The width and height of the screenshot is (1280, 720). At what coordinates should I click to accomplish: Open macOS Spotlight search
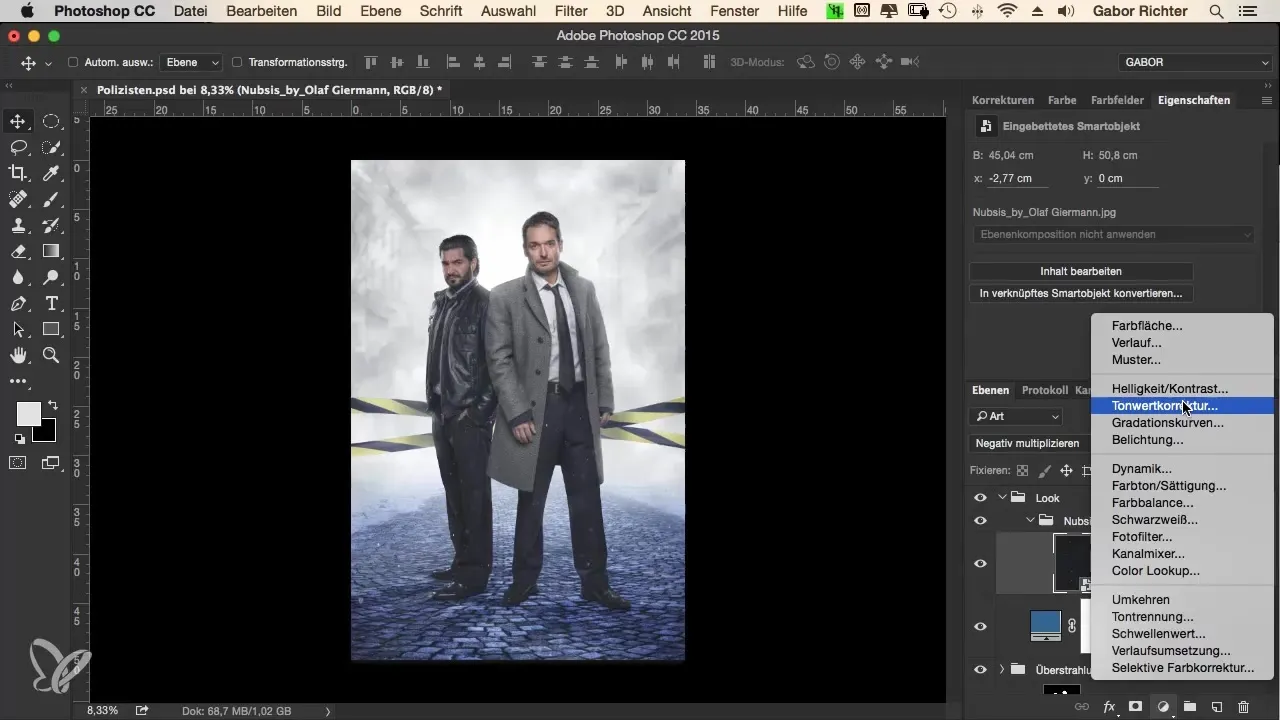(x=1215, y=11)
